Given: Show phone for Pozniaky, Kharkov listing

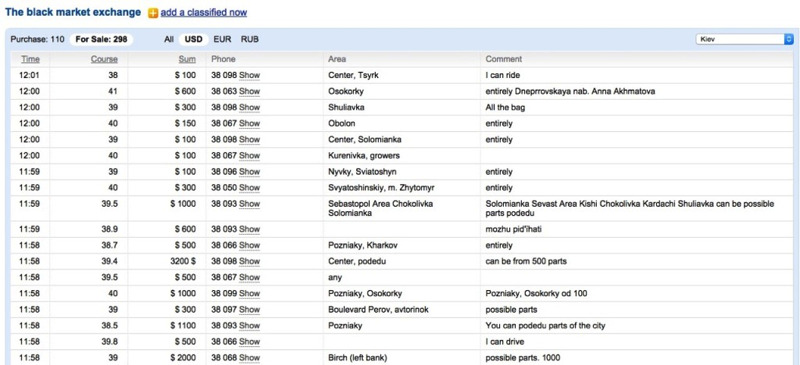Looking at the screenshot, I should click(x=249, y=246).
